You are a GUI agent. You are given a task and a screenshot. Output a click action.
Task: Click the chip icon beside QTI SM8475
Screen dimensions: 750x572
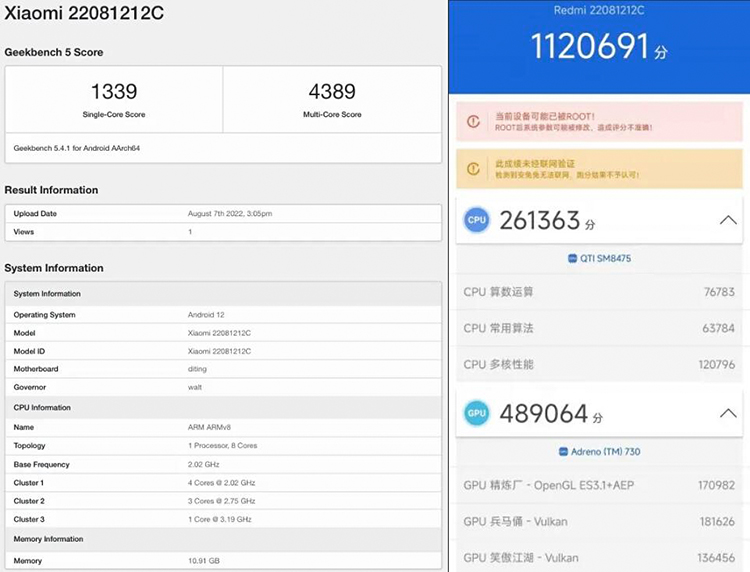coord(572,259)
